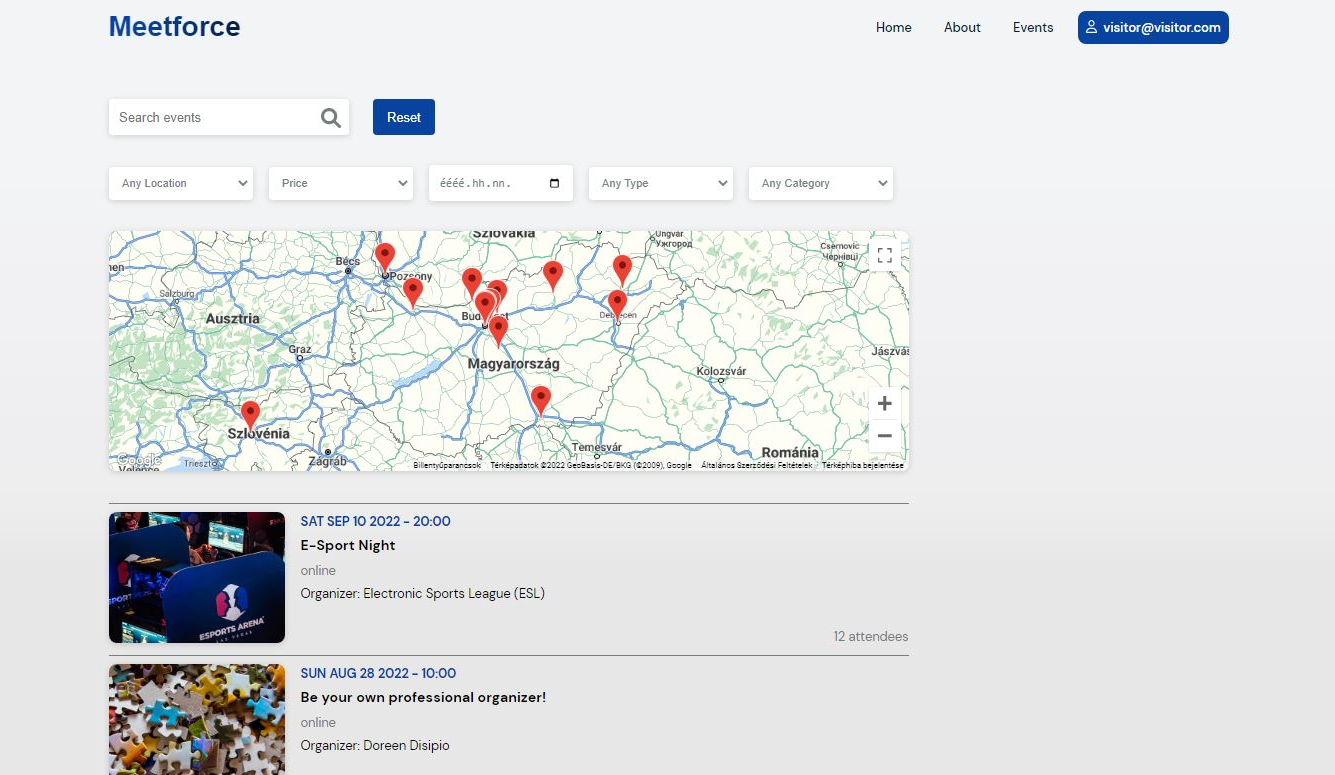The height and width of the screenshot is (775, 1335).
Task: Click Organizer: Electronic Sports League (ESL) text
Action: click(x=423, y=594)
